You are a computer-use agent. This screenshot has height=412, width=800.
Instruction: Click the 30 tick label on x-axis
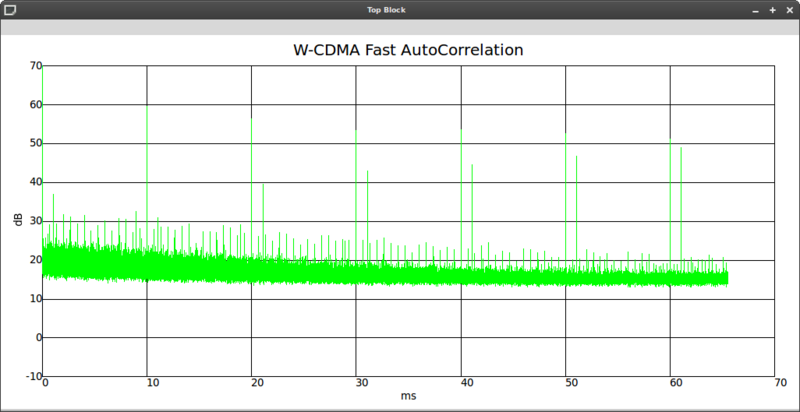[356, 384]
